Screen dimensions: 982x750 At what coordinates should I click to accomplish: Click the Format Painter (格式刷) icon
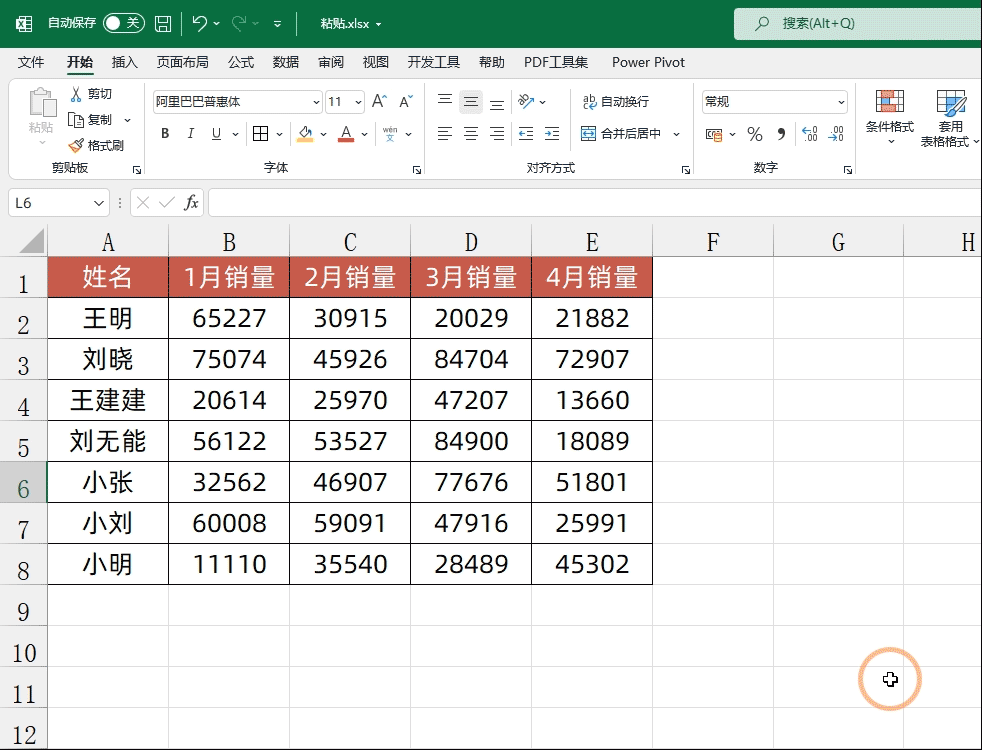tap(76, 146)
